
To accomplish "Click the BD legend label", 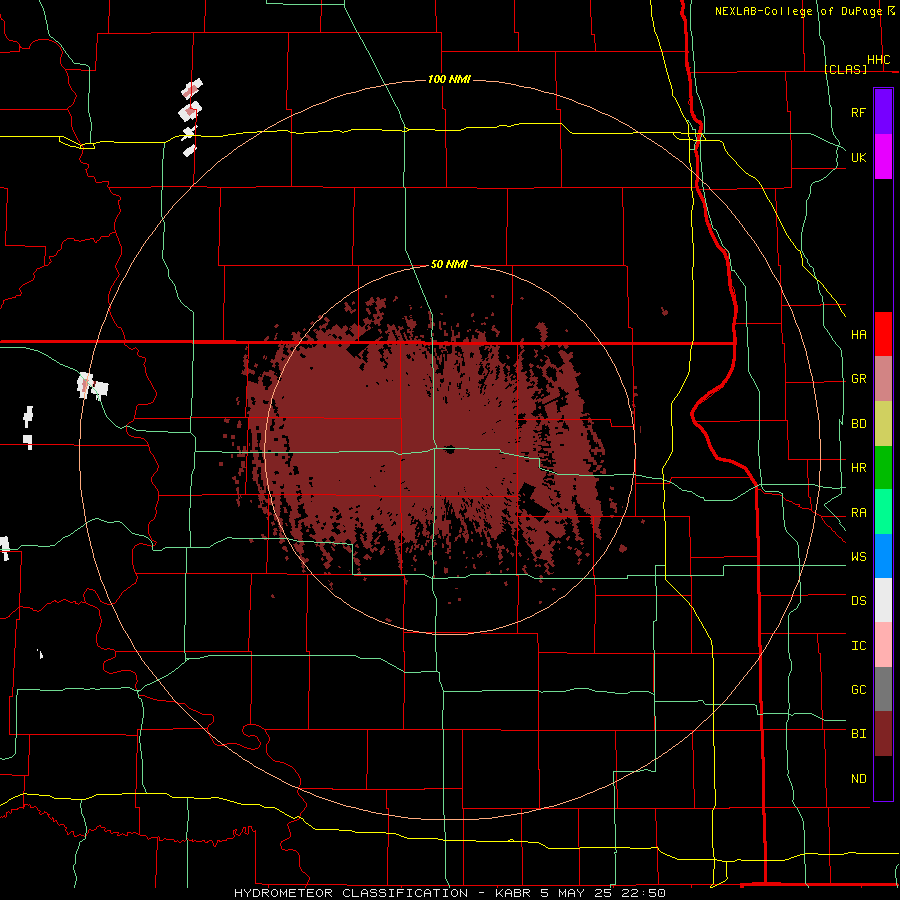I will [x=858, y=424].
